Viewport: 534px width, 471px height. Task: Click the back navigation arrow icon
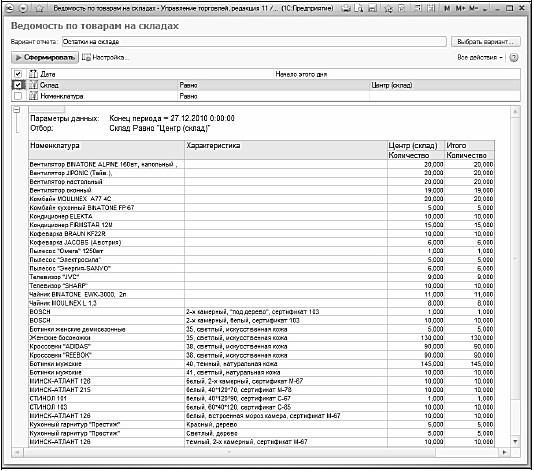[10, 9]
